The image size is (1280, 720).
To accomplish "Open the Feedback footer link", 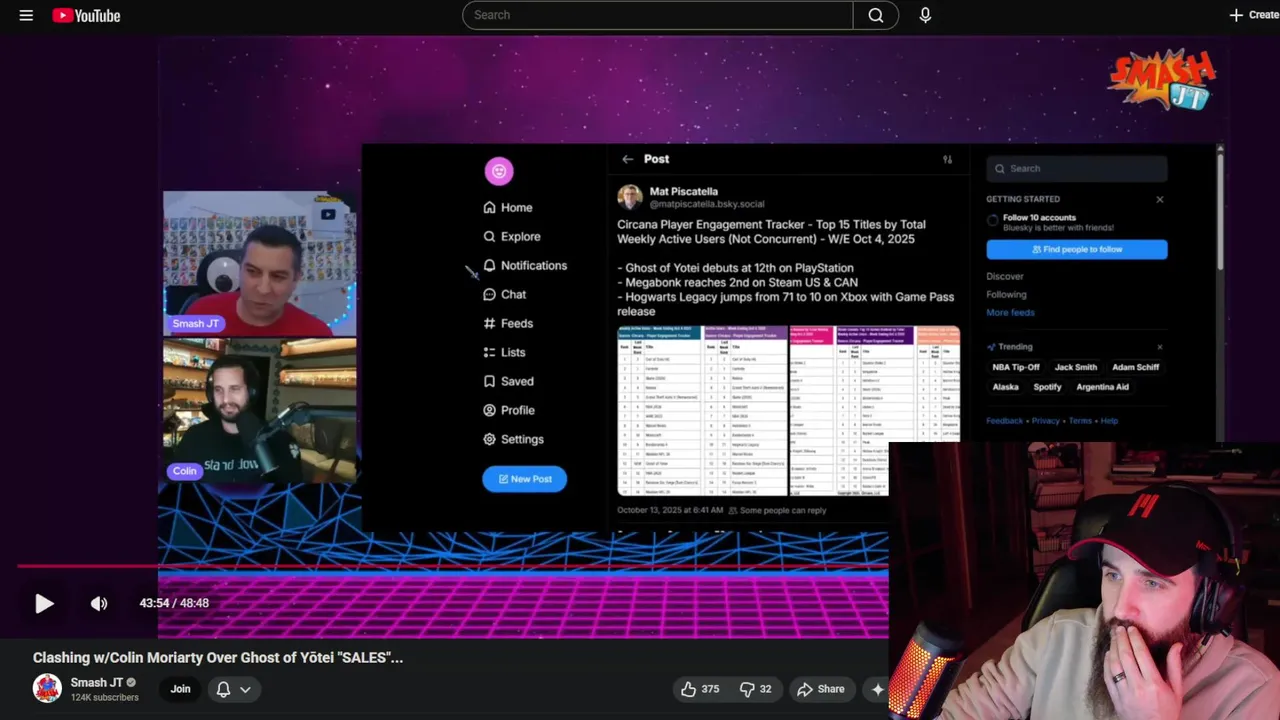I will [1004, 421].
